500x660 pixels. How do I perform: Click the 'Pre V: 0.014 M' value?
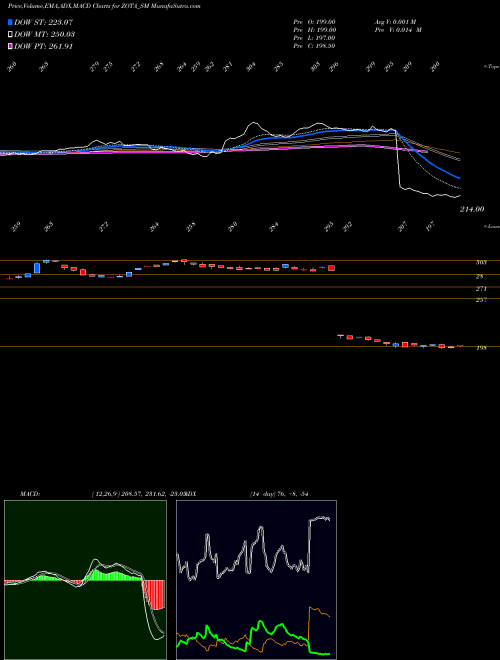(398, 30)
